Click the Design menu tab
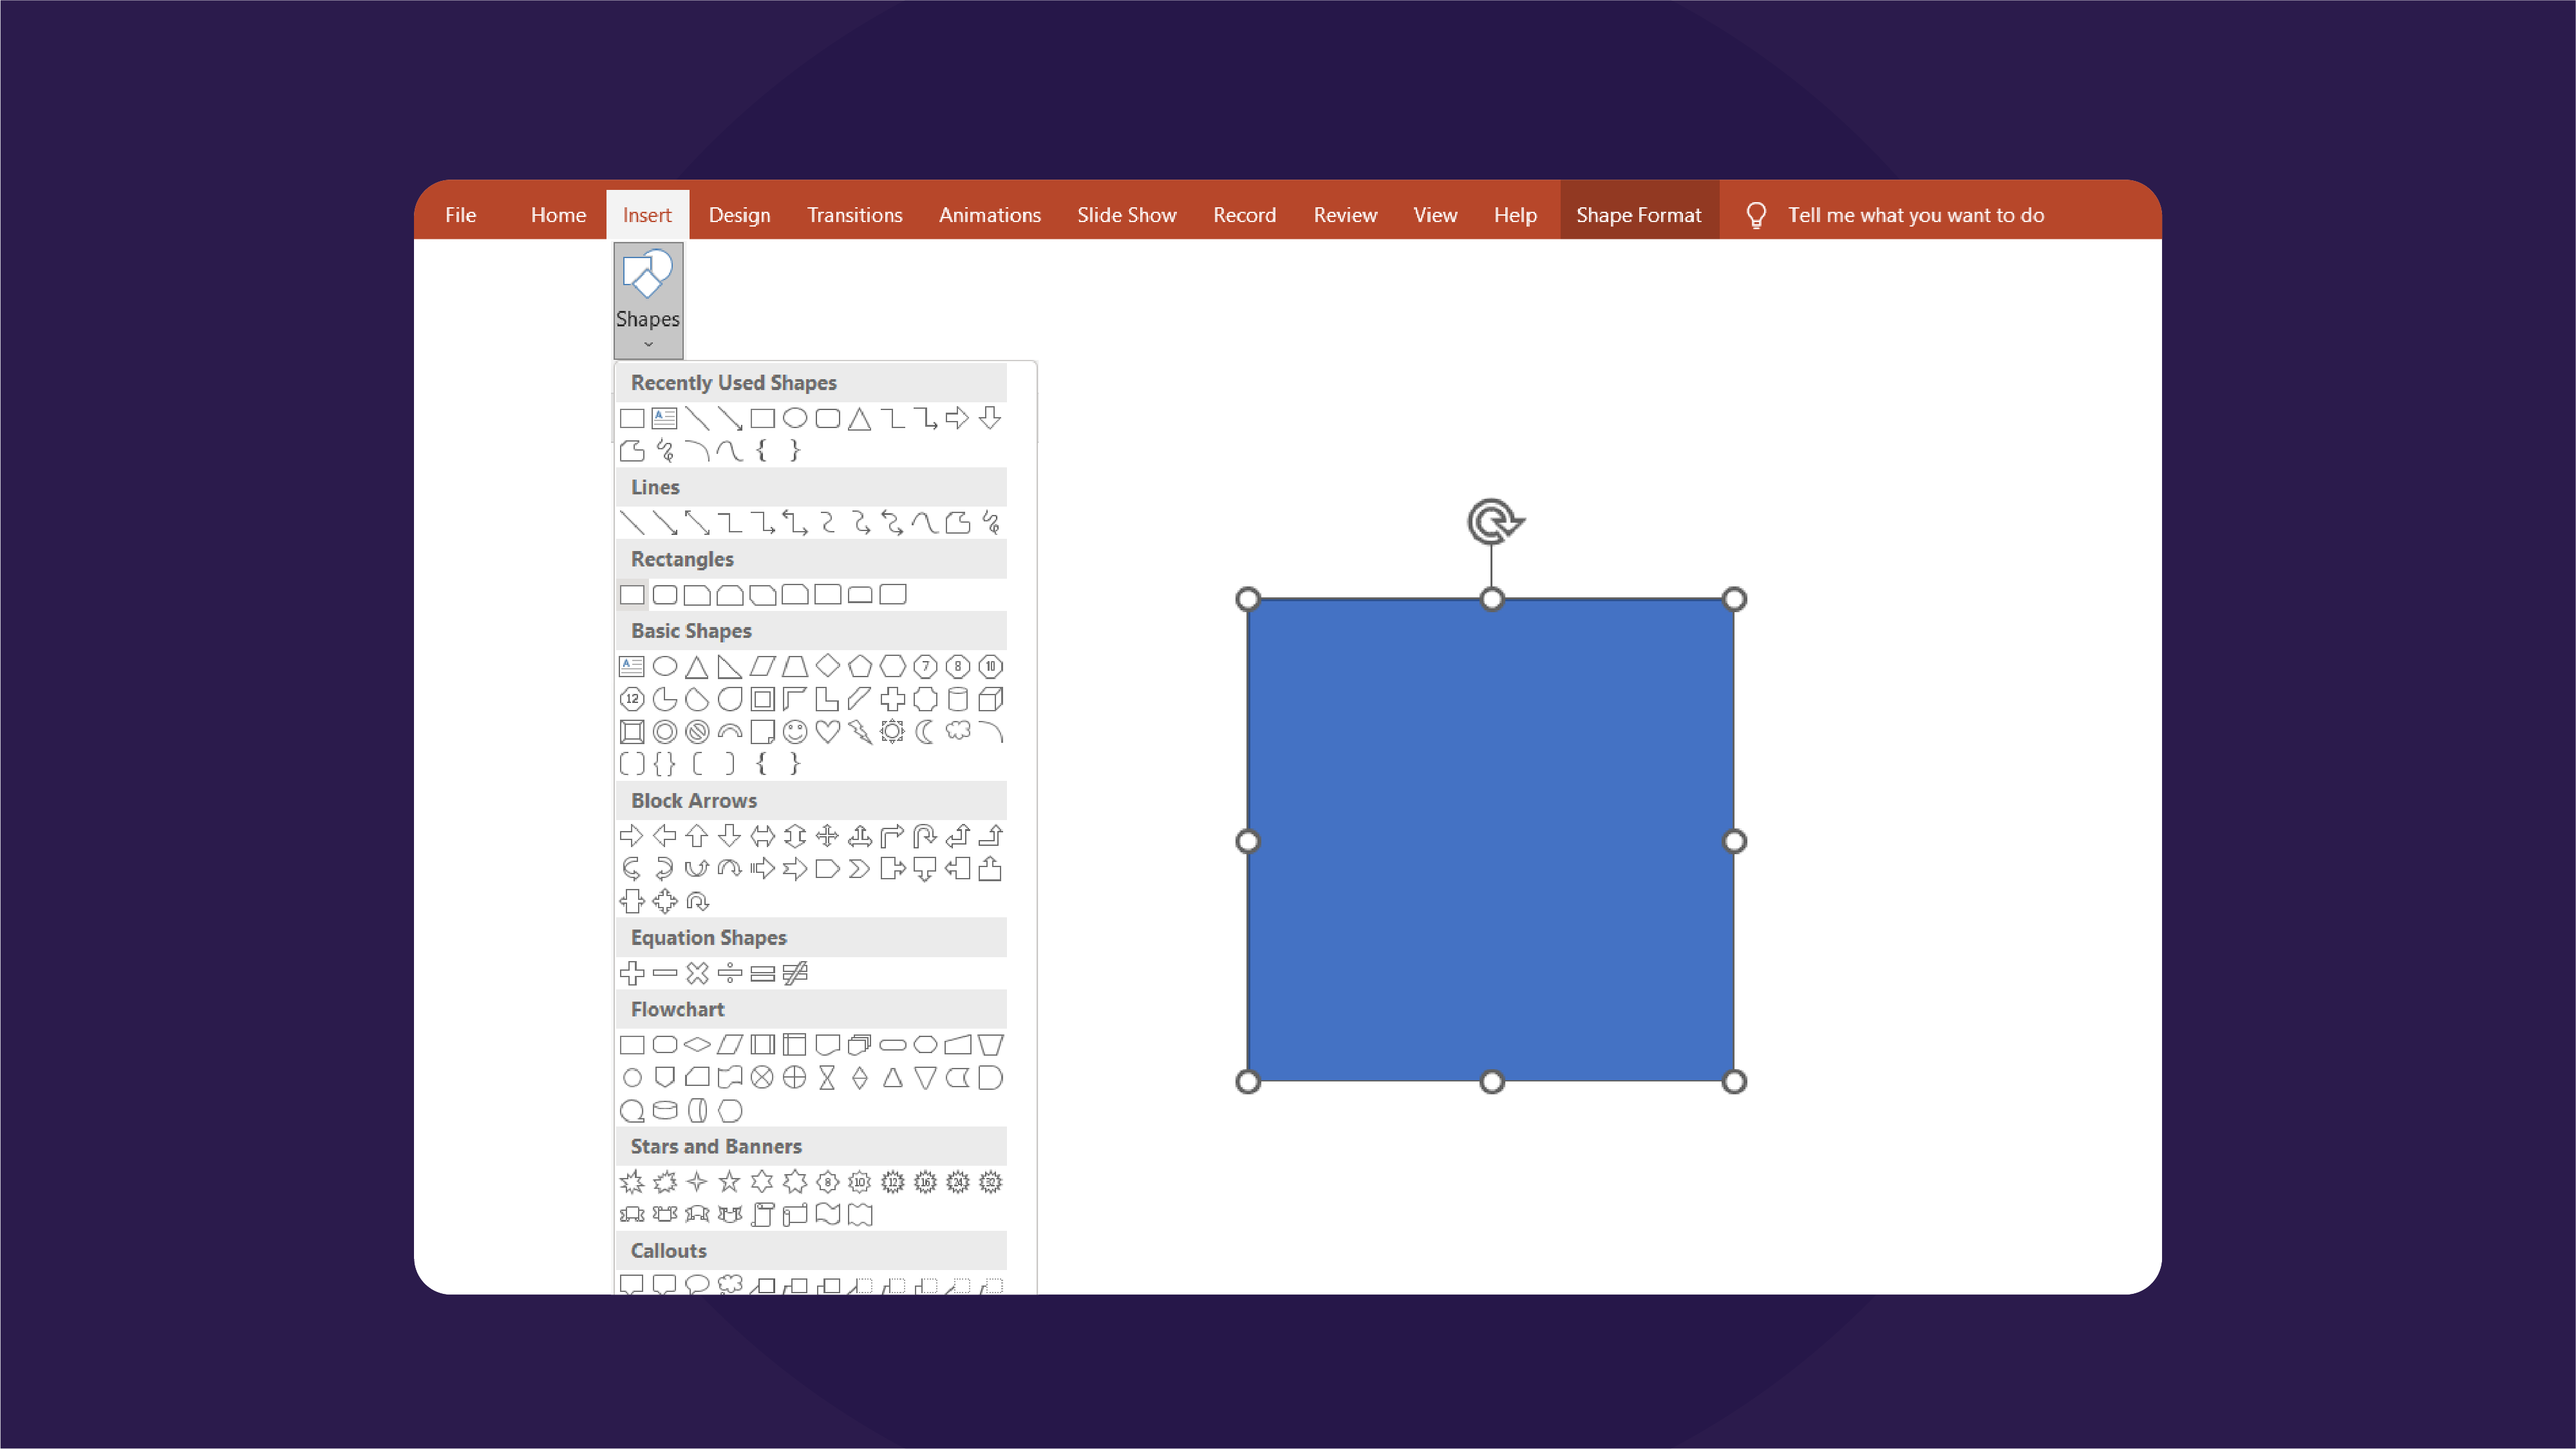This screenshot has height=1449, width=2576. pos(740,214)
